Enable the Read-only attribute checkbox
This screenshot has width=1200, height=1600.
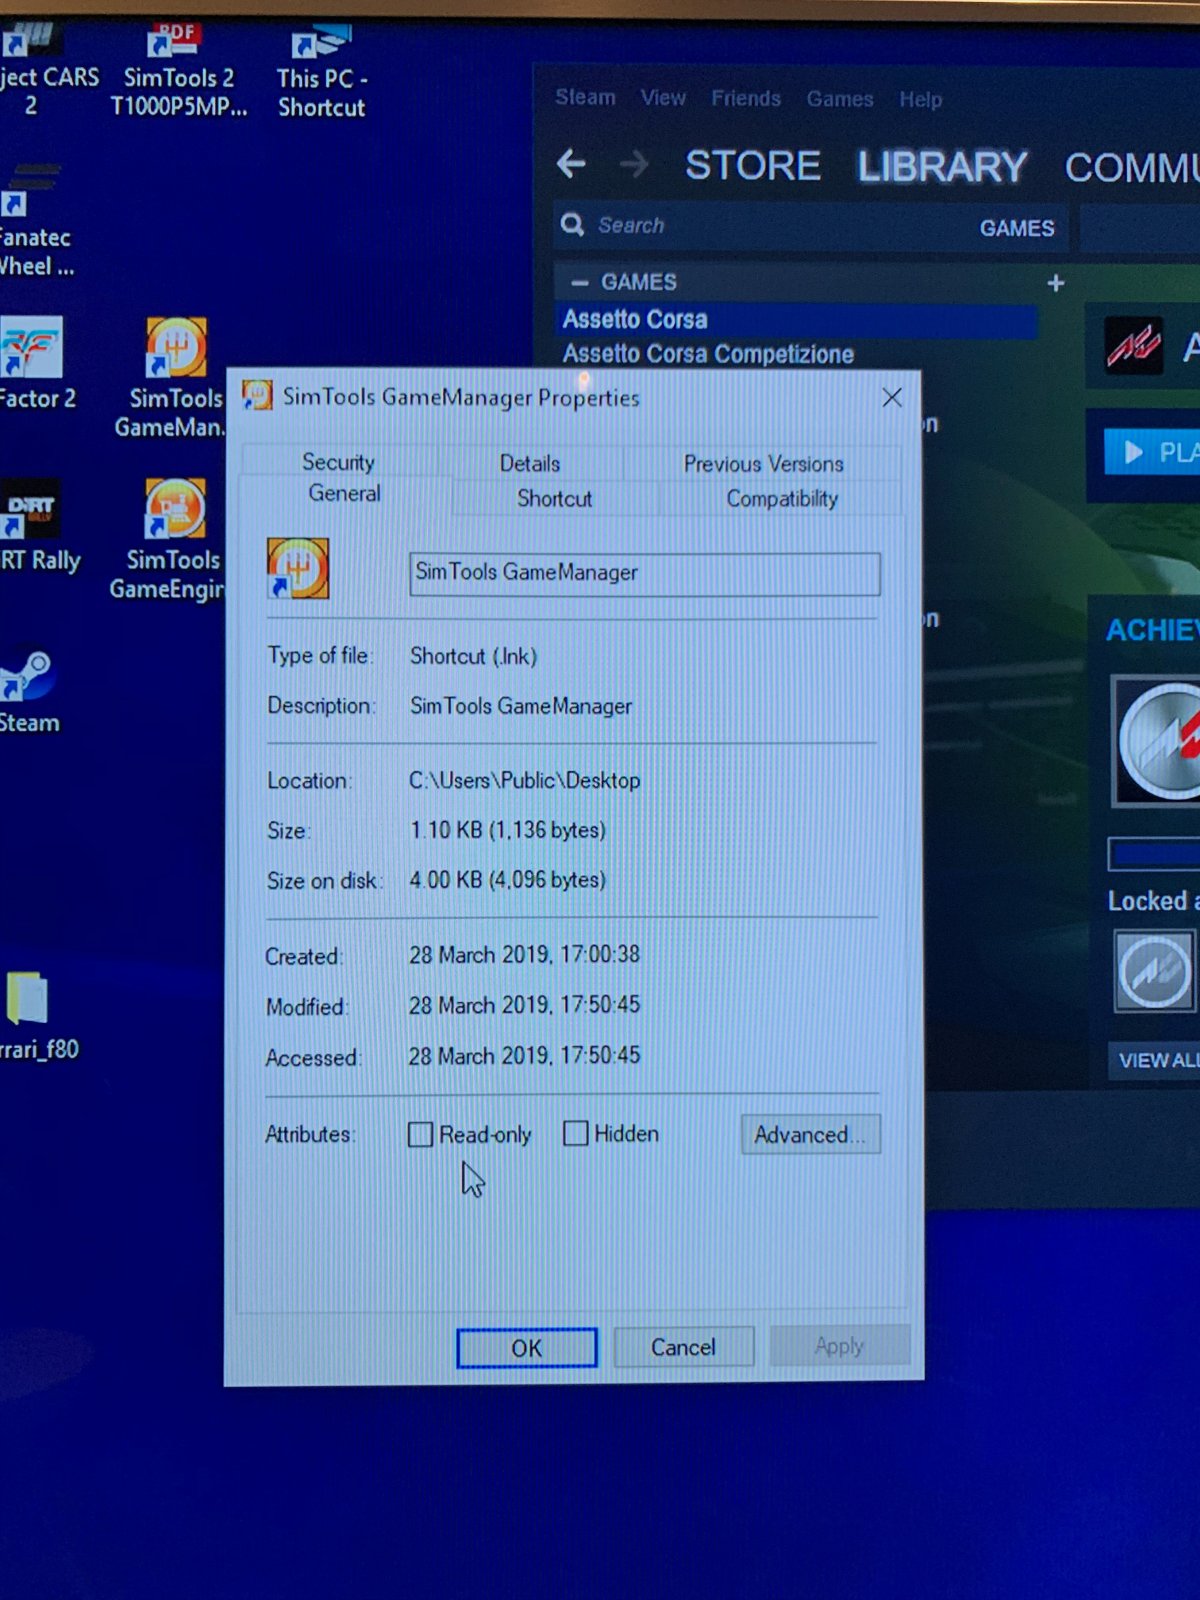(420, 1134)
